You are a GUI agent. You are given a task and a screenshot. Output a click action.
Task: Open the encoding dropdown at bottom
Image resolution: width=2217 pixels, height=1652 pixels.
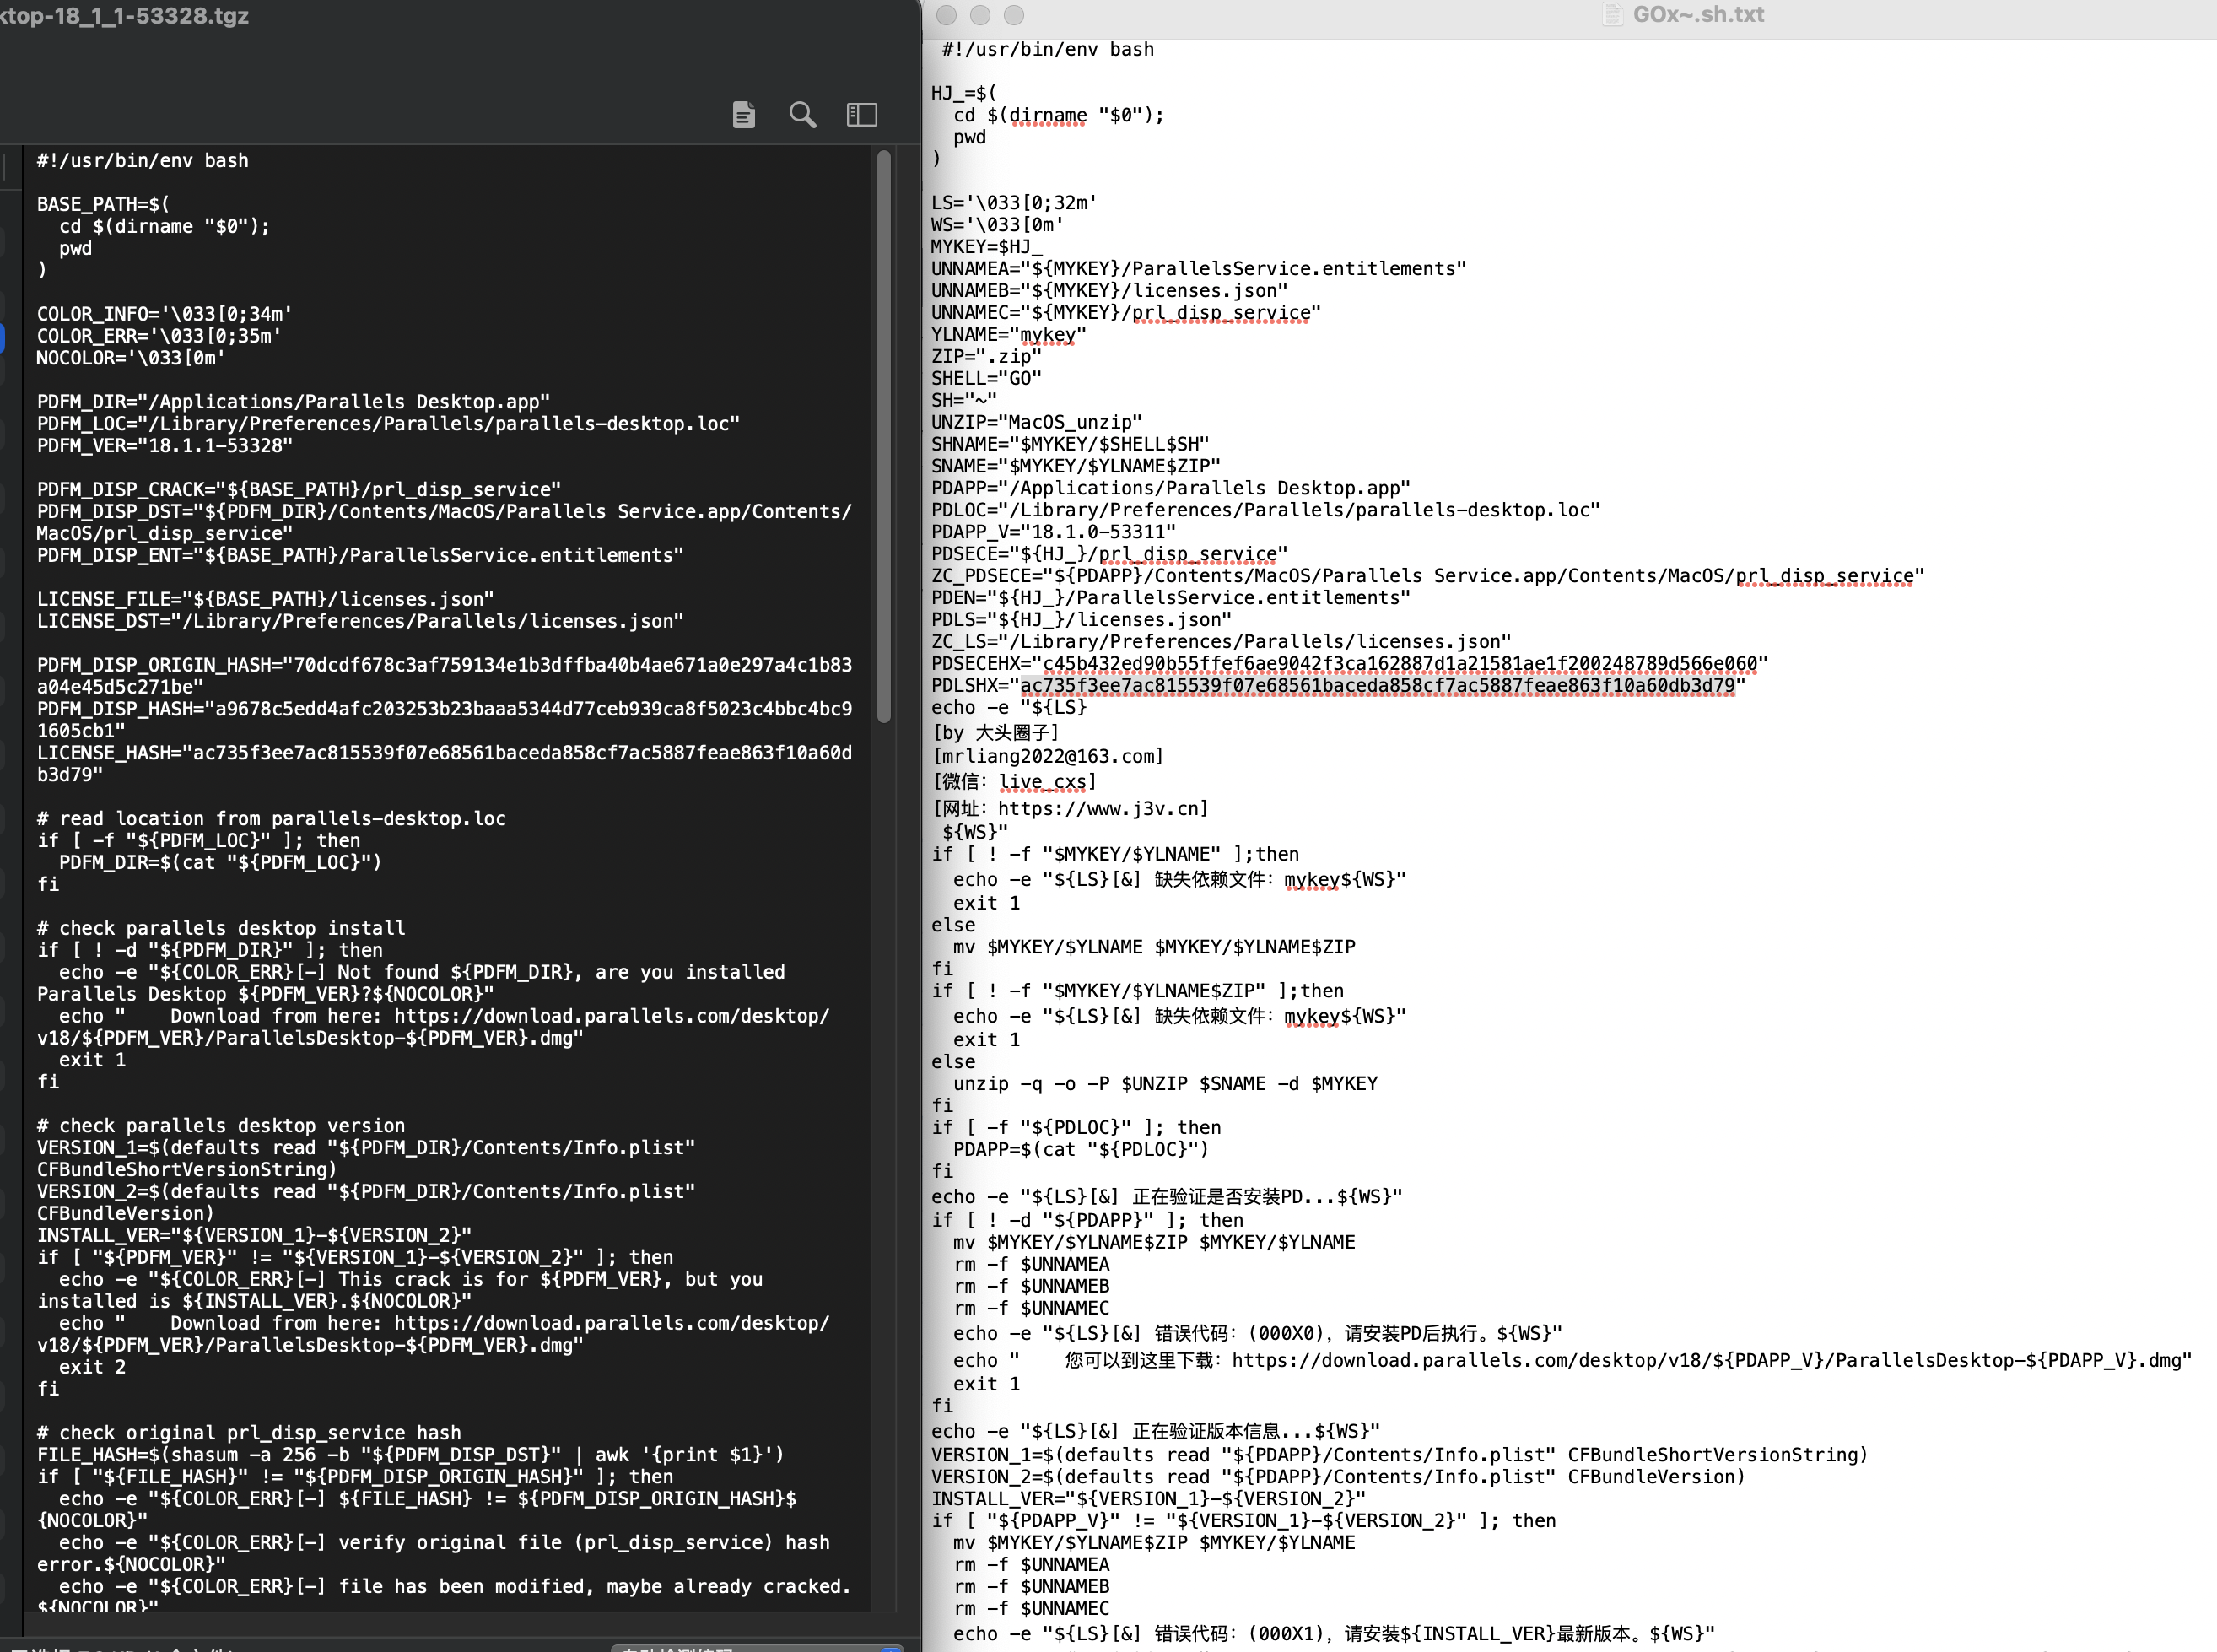point(758,1646)
